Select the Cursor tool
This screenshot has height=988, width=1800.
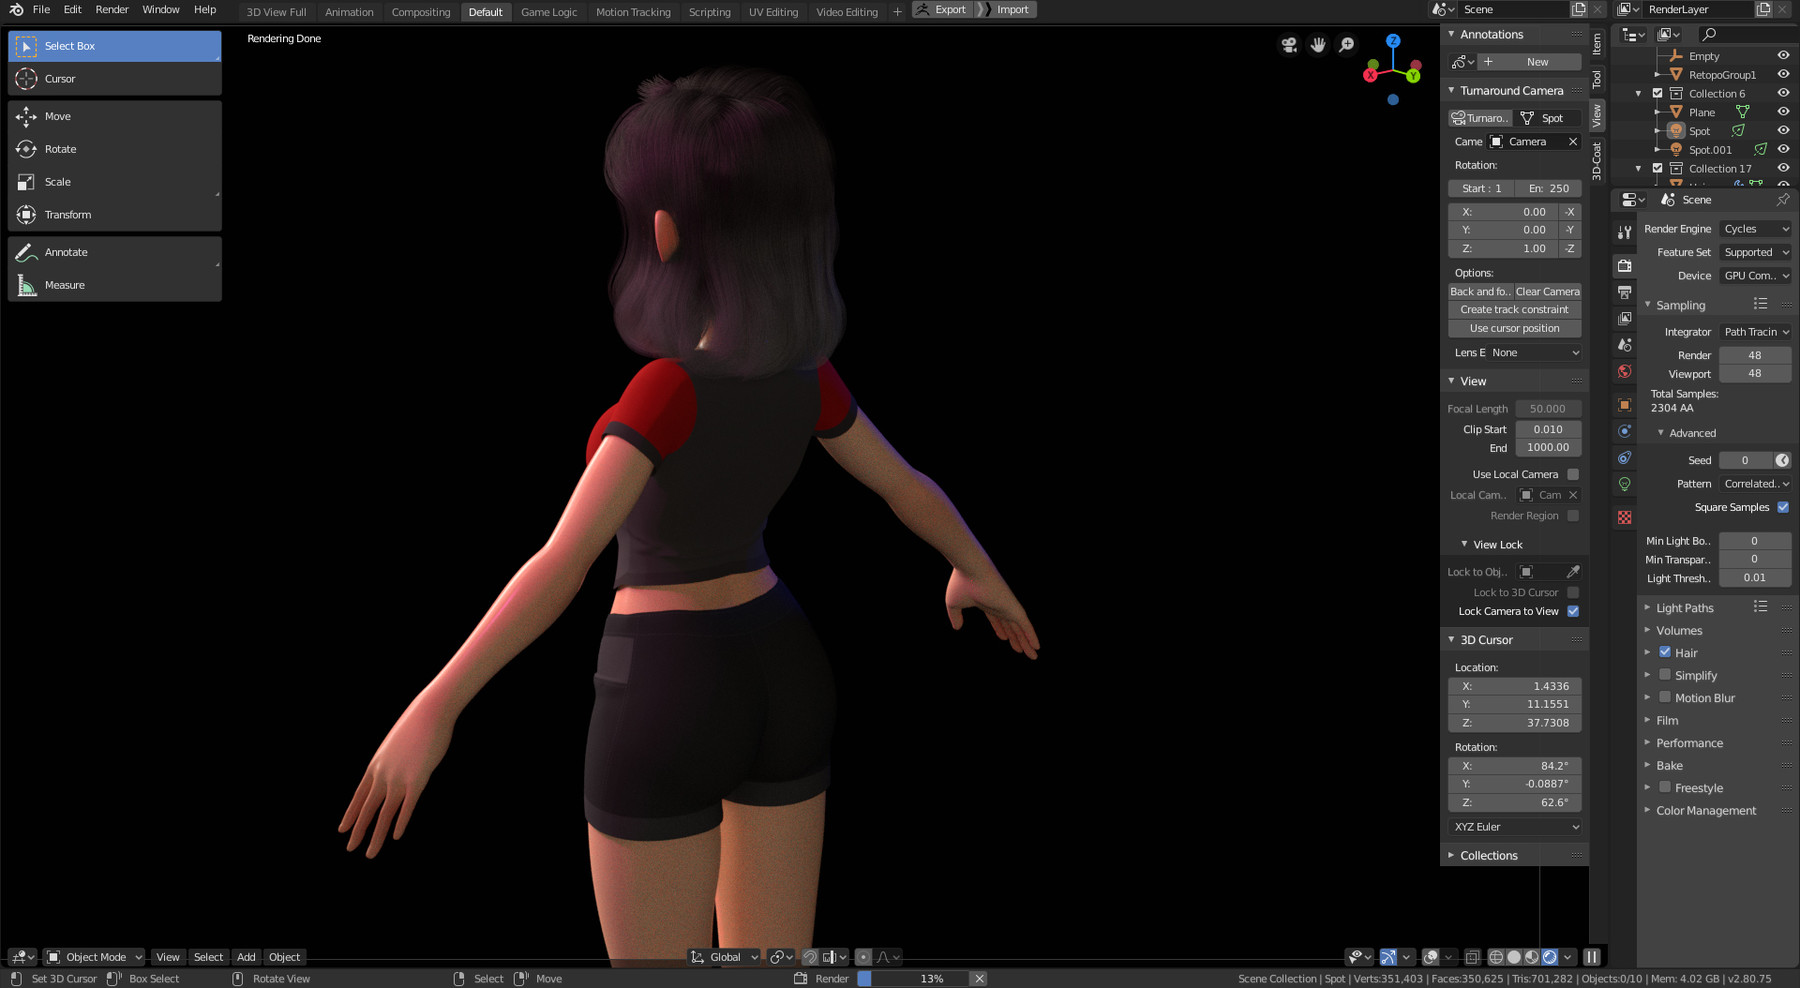pos(114,79)
